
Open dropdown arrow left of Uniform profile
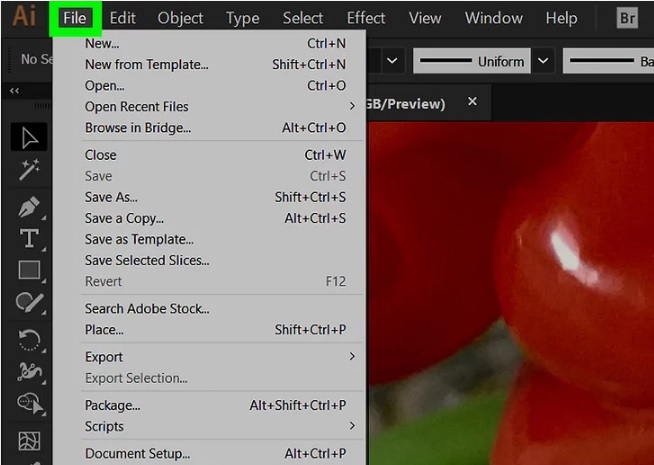coord(392,61)
